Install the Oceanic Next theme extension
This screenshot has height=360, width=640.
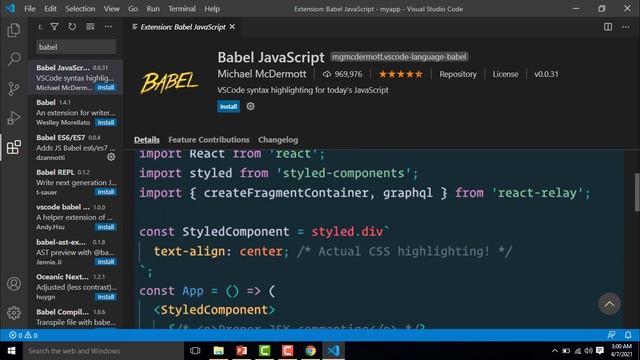pyautogui.click(x=106, y=297)
